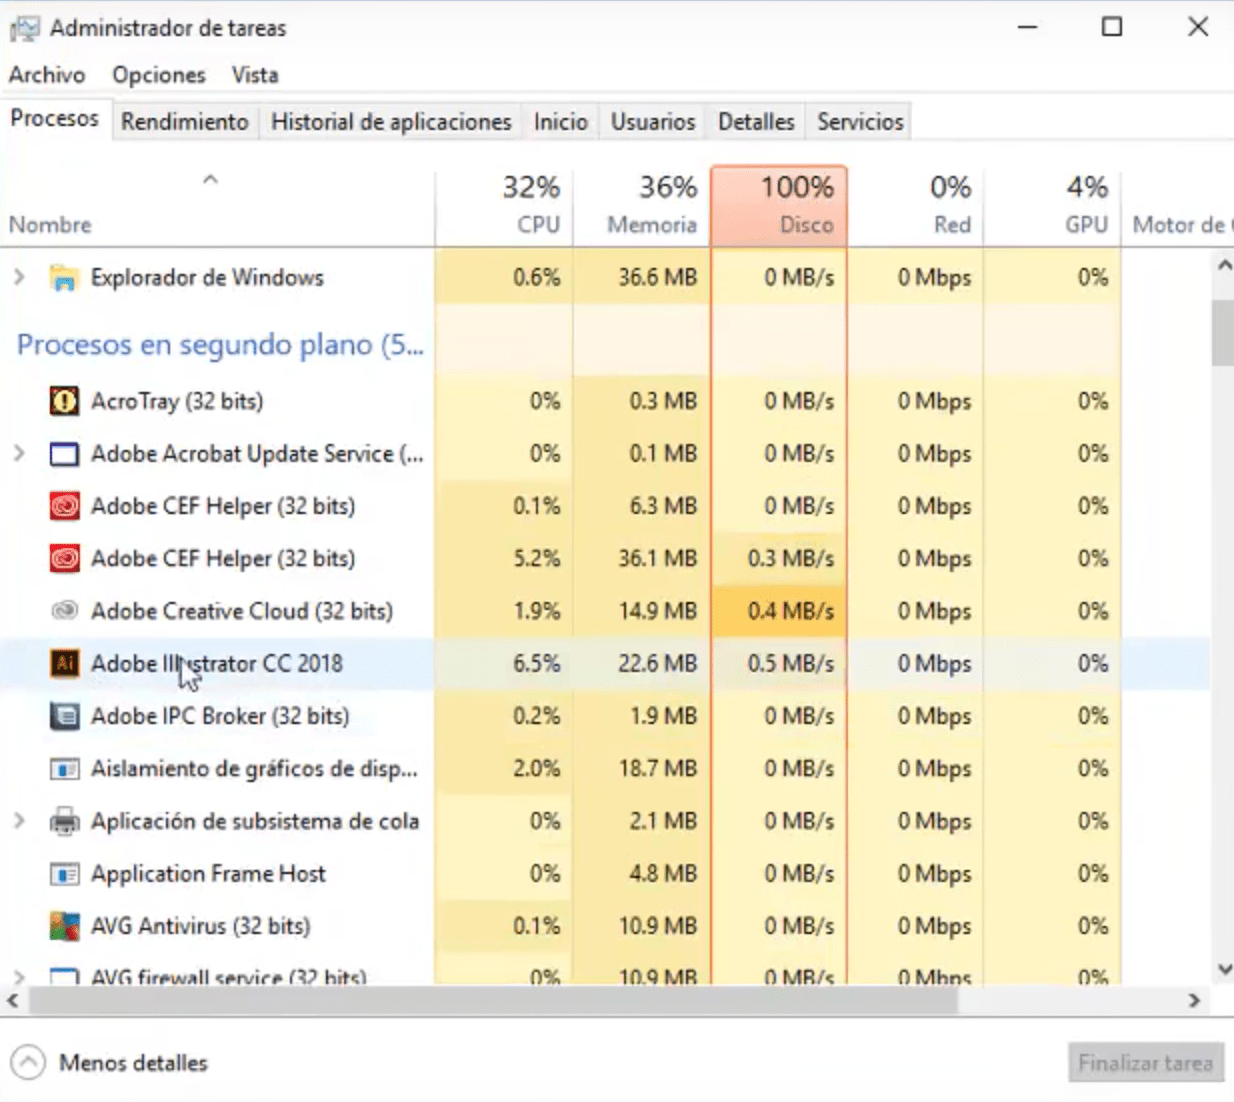Open the Inicio tab
This screenshot has height=1102, width=1234.
[560, 122]
